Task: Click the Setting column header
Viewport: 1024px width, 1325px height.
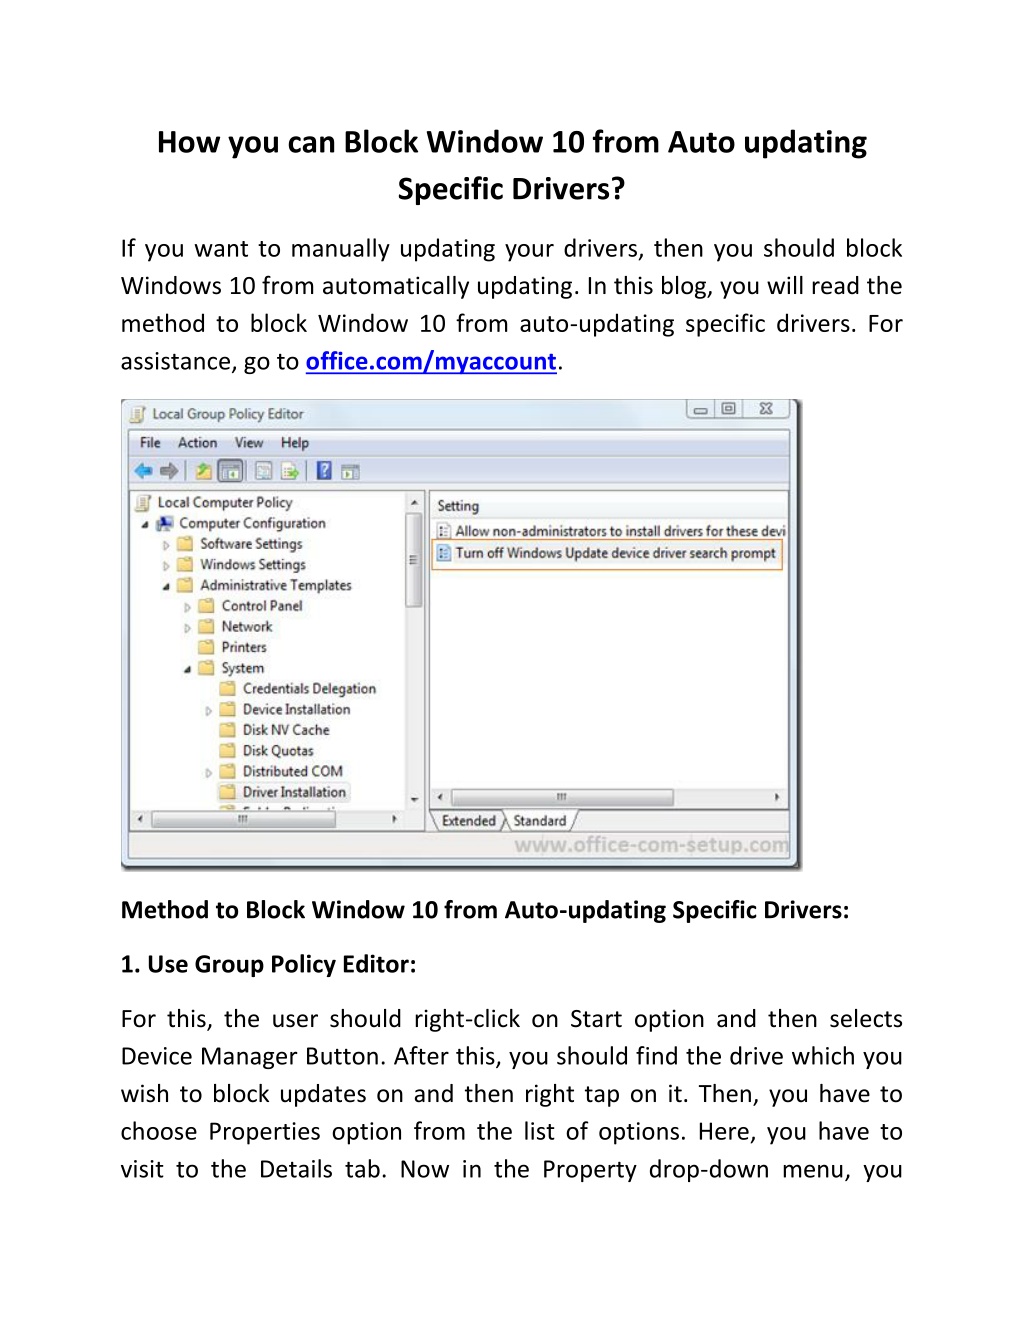Action: click(x=608, y=506)
